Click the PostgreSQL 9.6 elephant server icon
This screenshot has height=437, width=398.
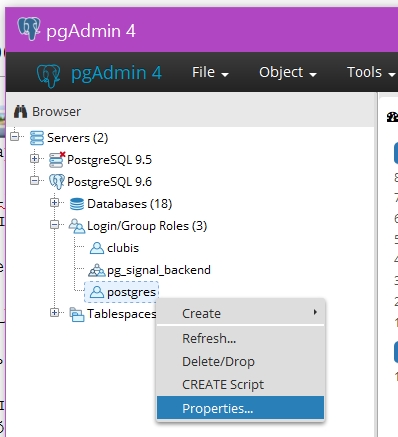click(57, 182)
